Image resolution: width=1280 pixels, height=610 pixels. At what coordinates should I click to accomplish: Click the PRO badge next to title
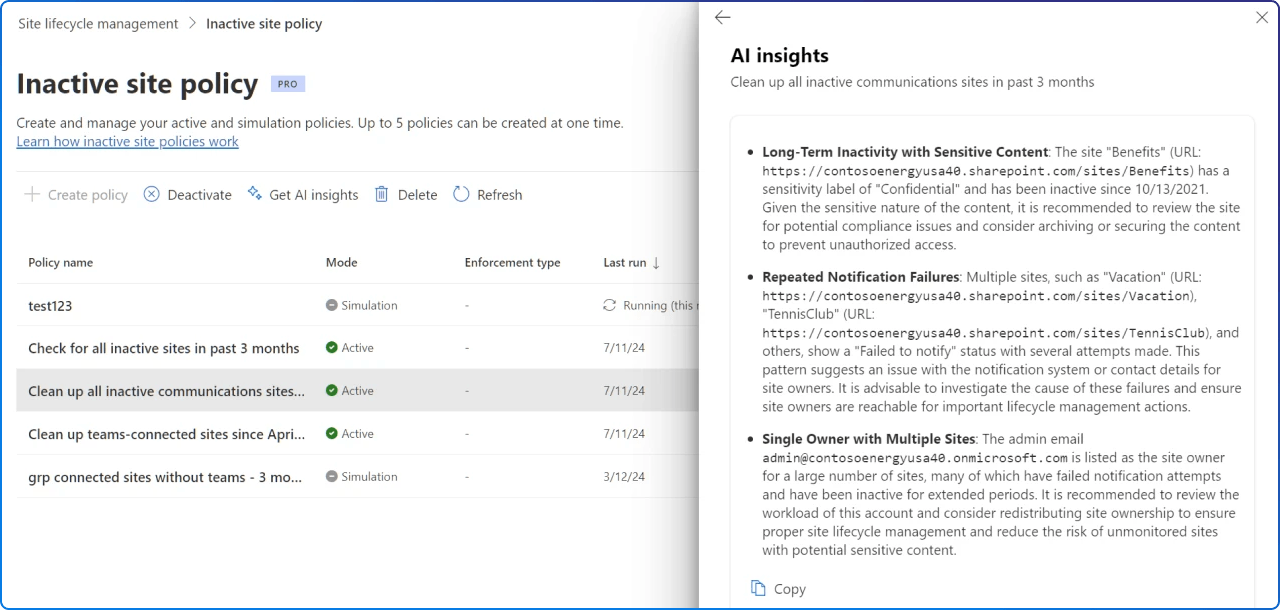[x=287, y=84]
